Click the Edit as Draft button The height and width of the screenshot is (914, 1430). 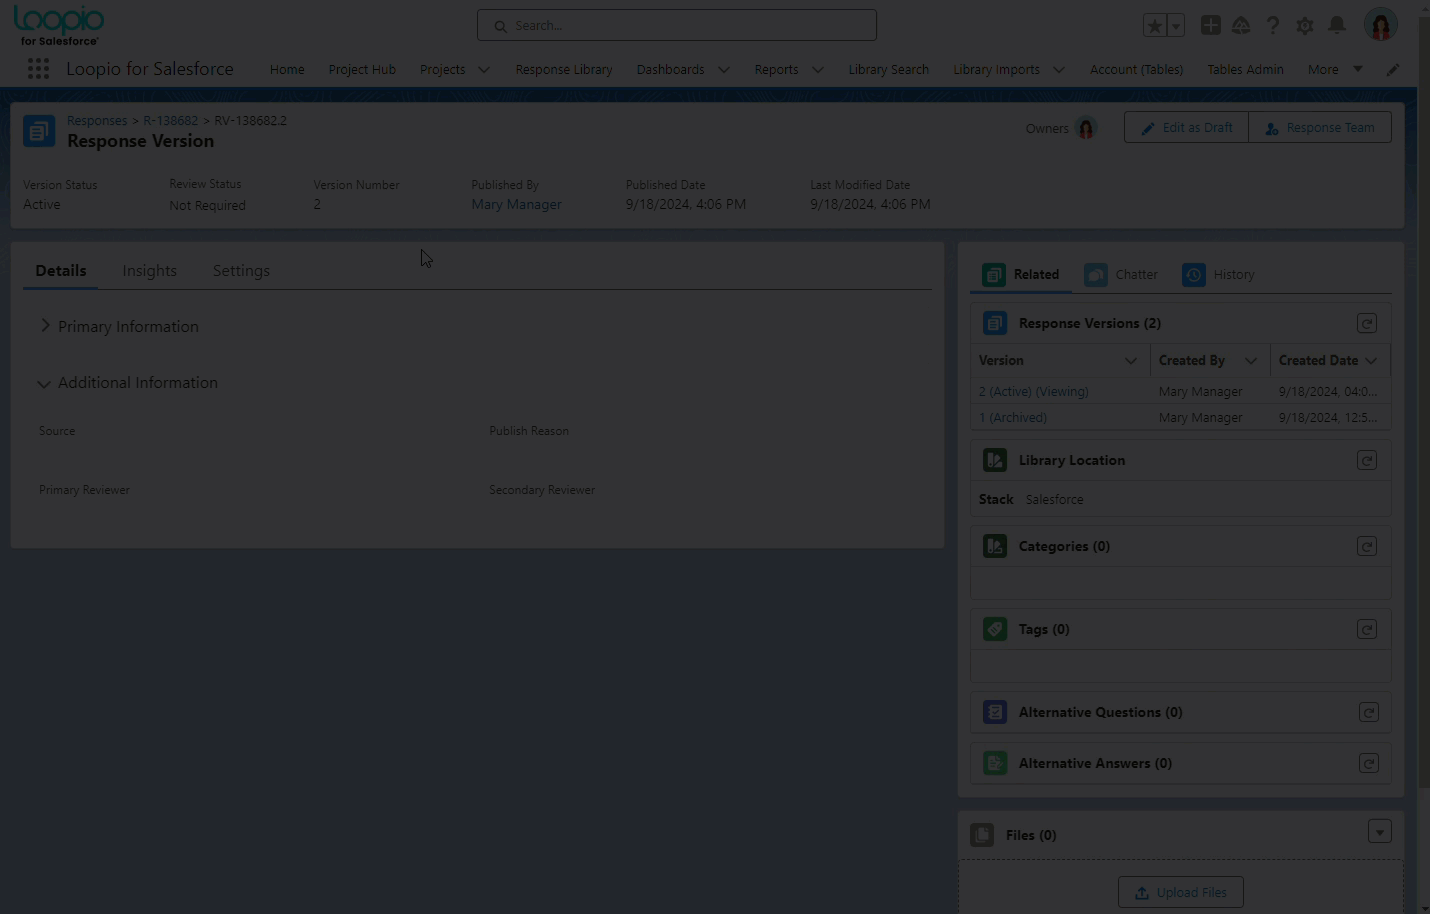[1187, 127]
